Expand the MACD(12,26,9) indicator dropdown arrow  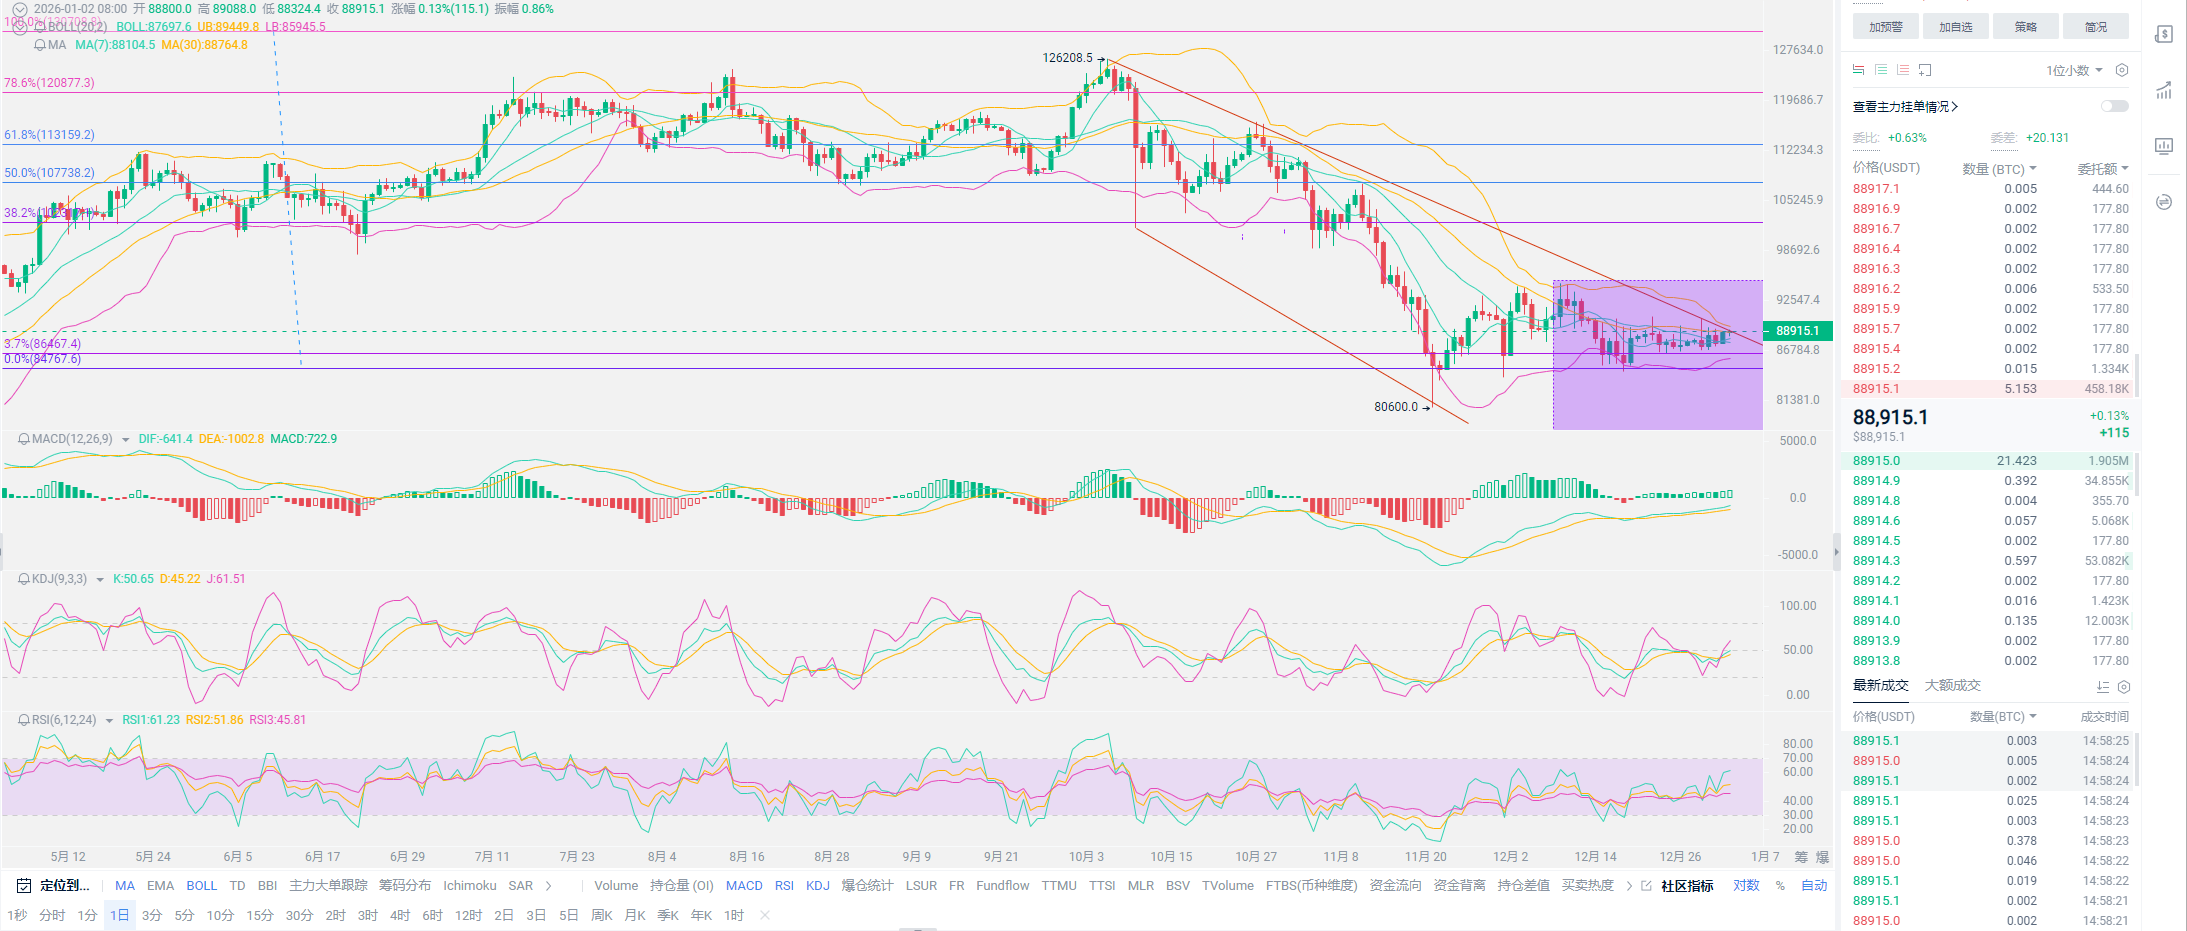(125, 440)
